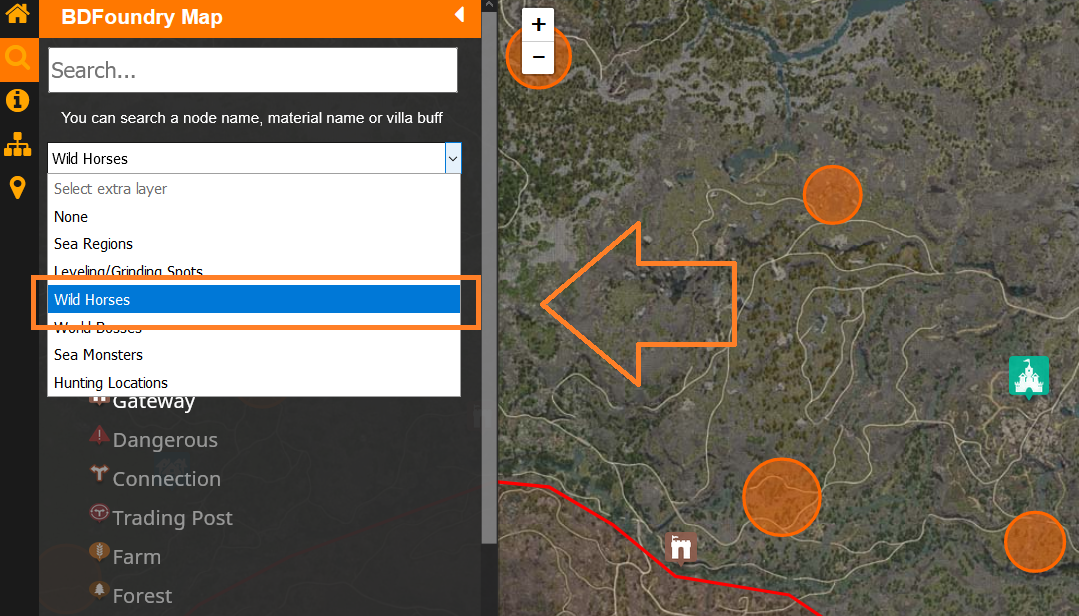Click the Forest tree icon
This screenshot has height=616, width=1079.
tap(99, 590)
